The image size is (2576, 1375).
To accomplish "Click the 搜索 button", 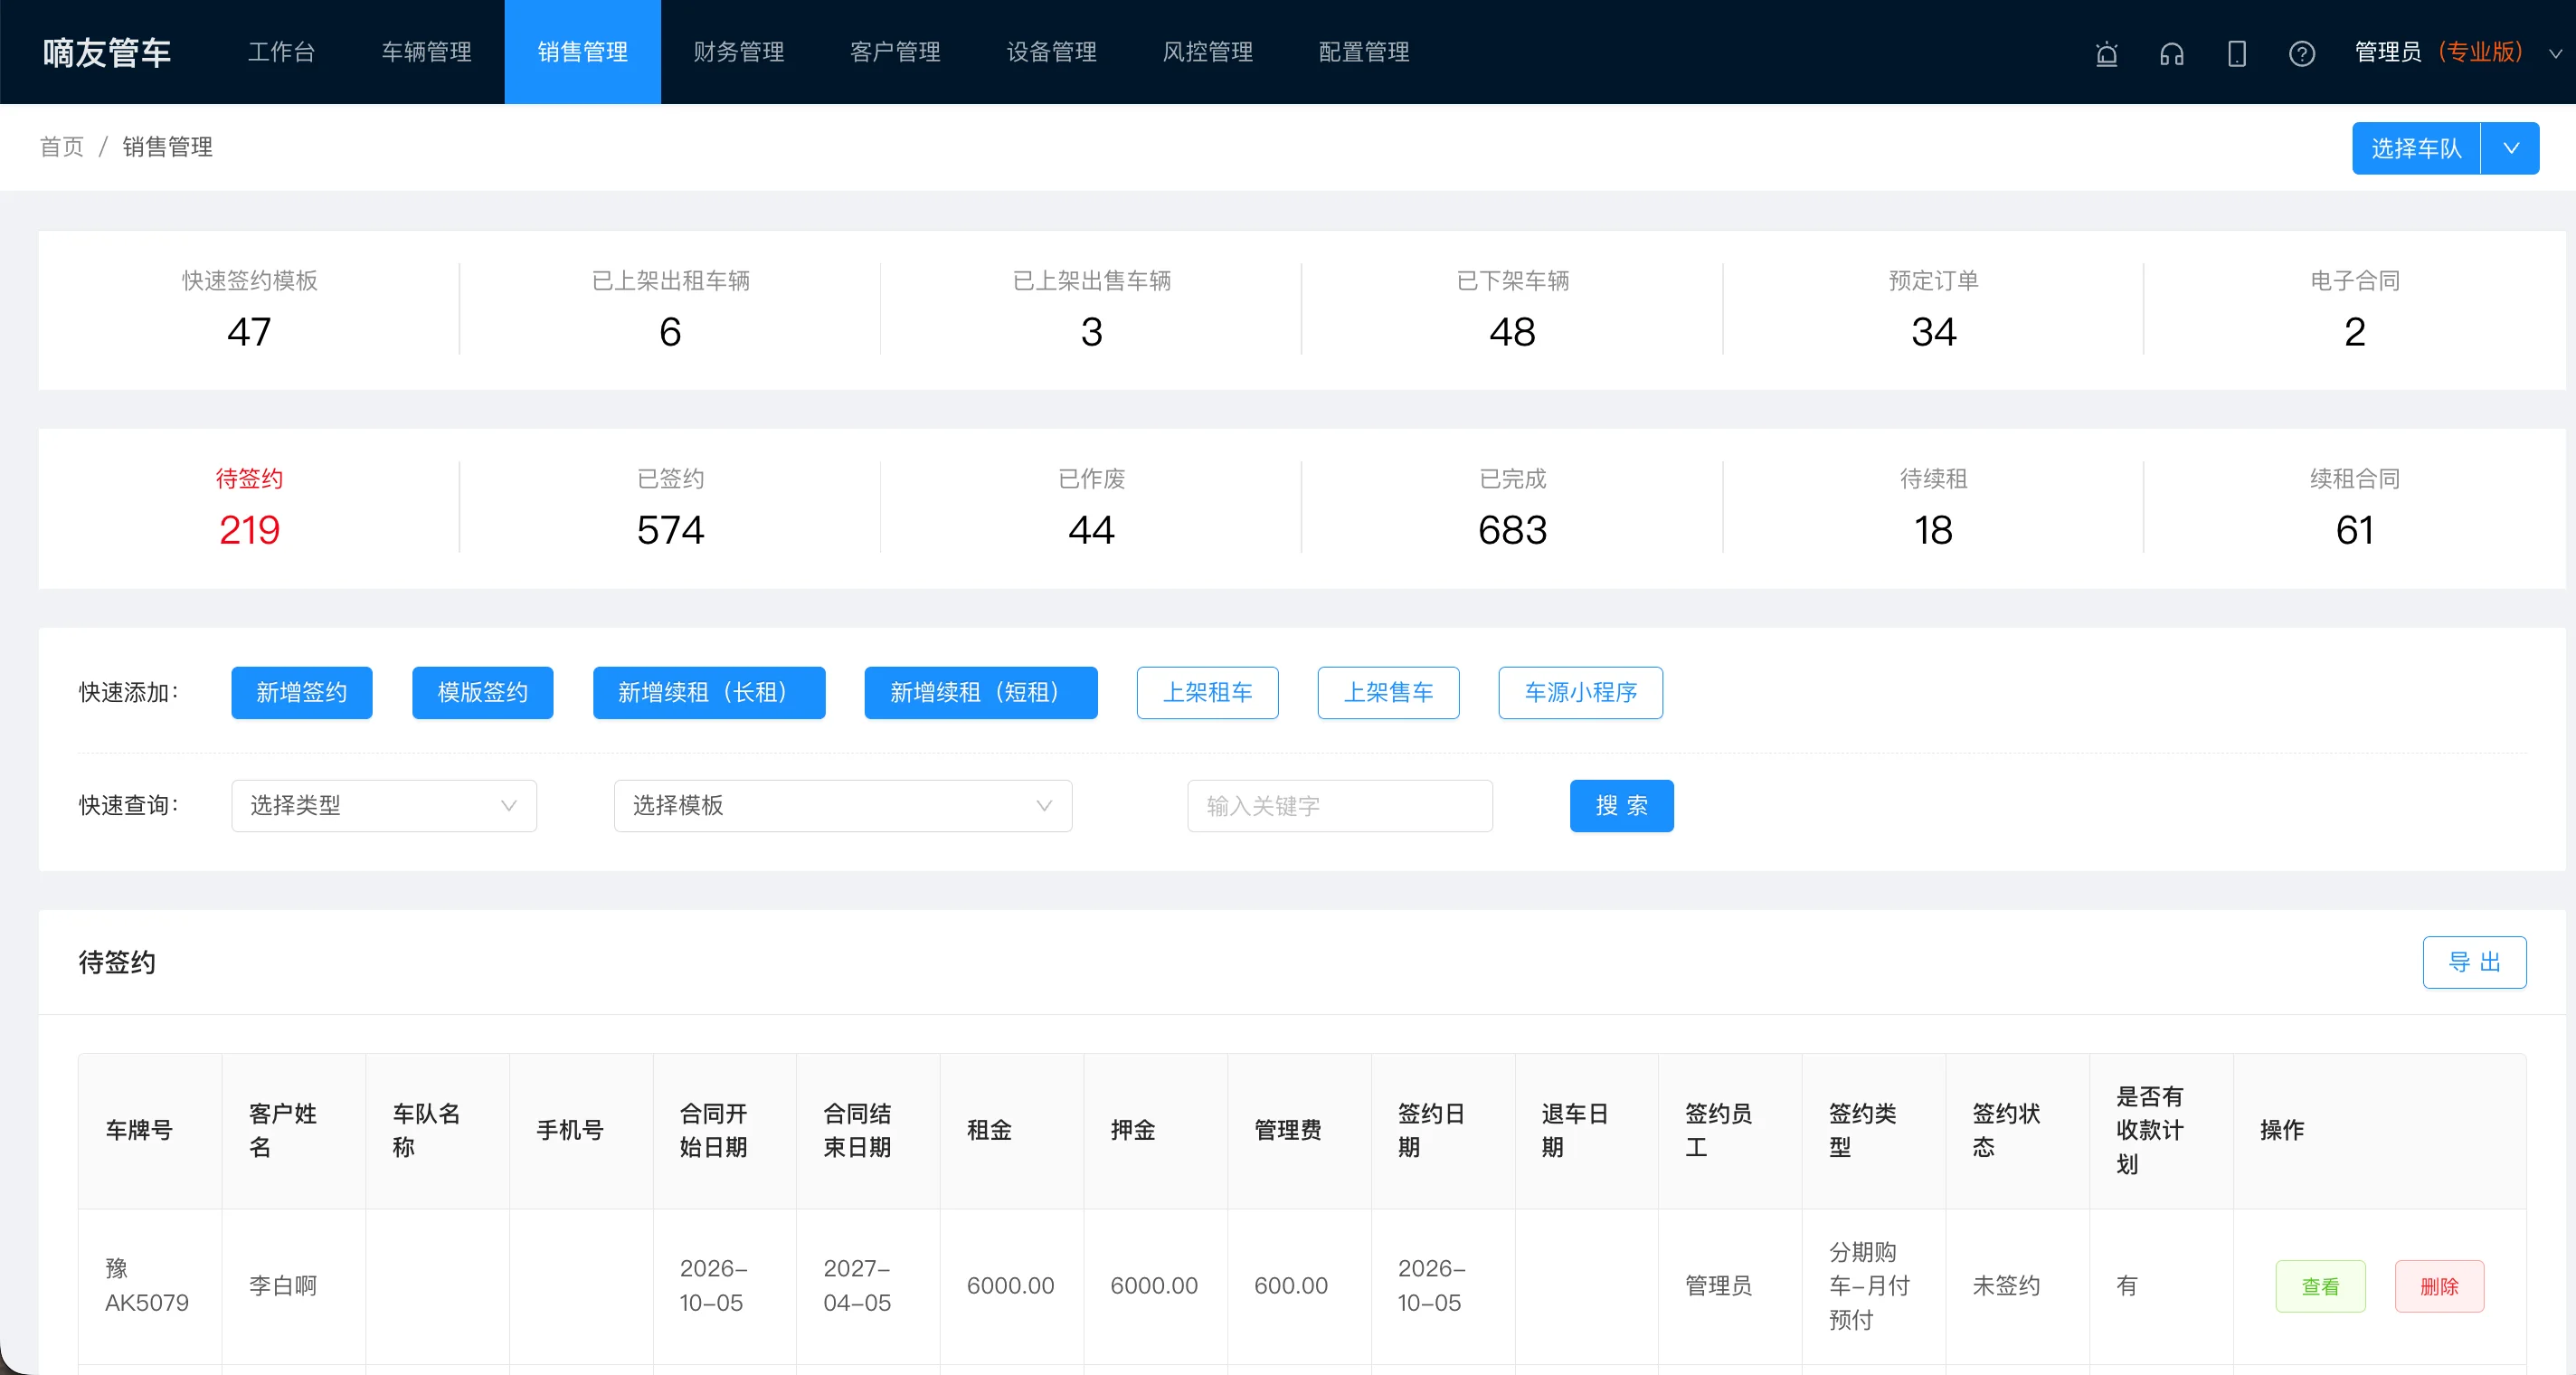I will click(1621, 805).
